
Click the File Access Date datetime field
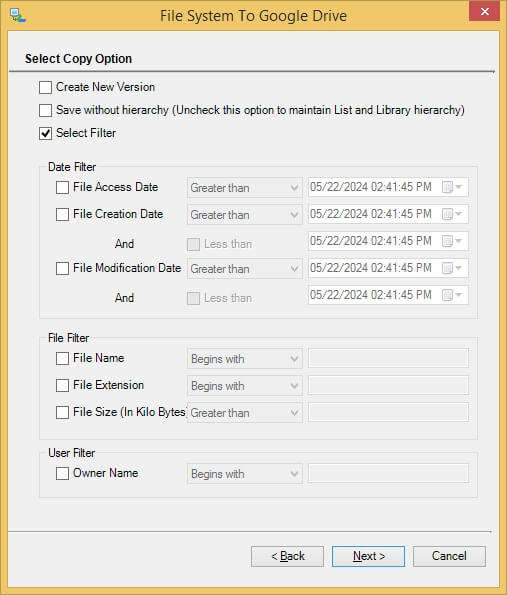tap(388, 187)
